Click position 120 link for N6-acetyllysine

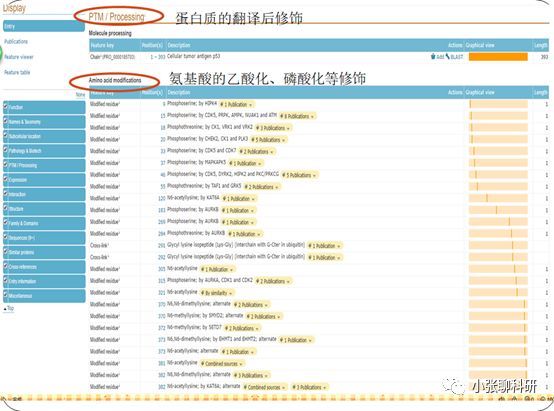point(161,198)
